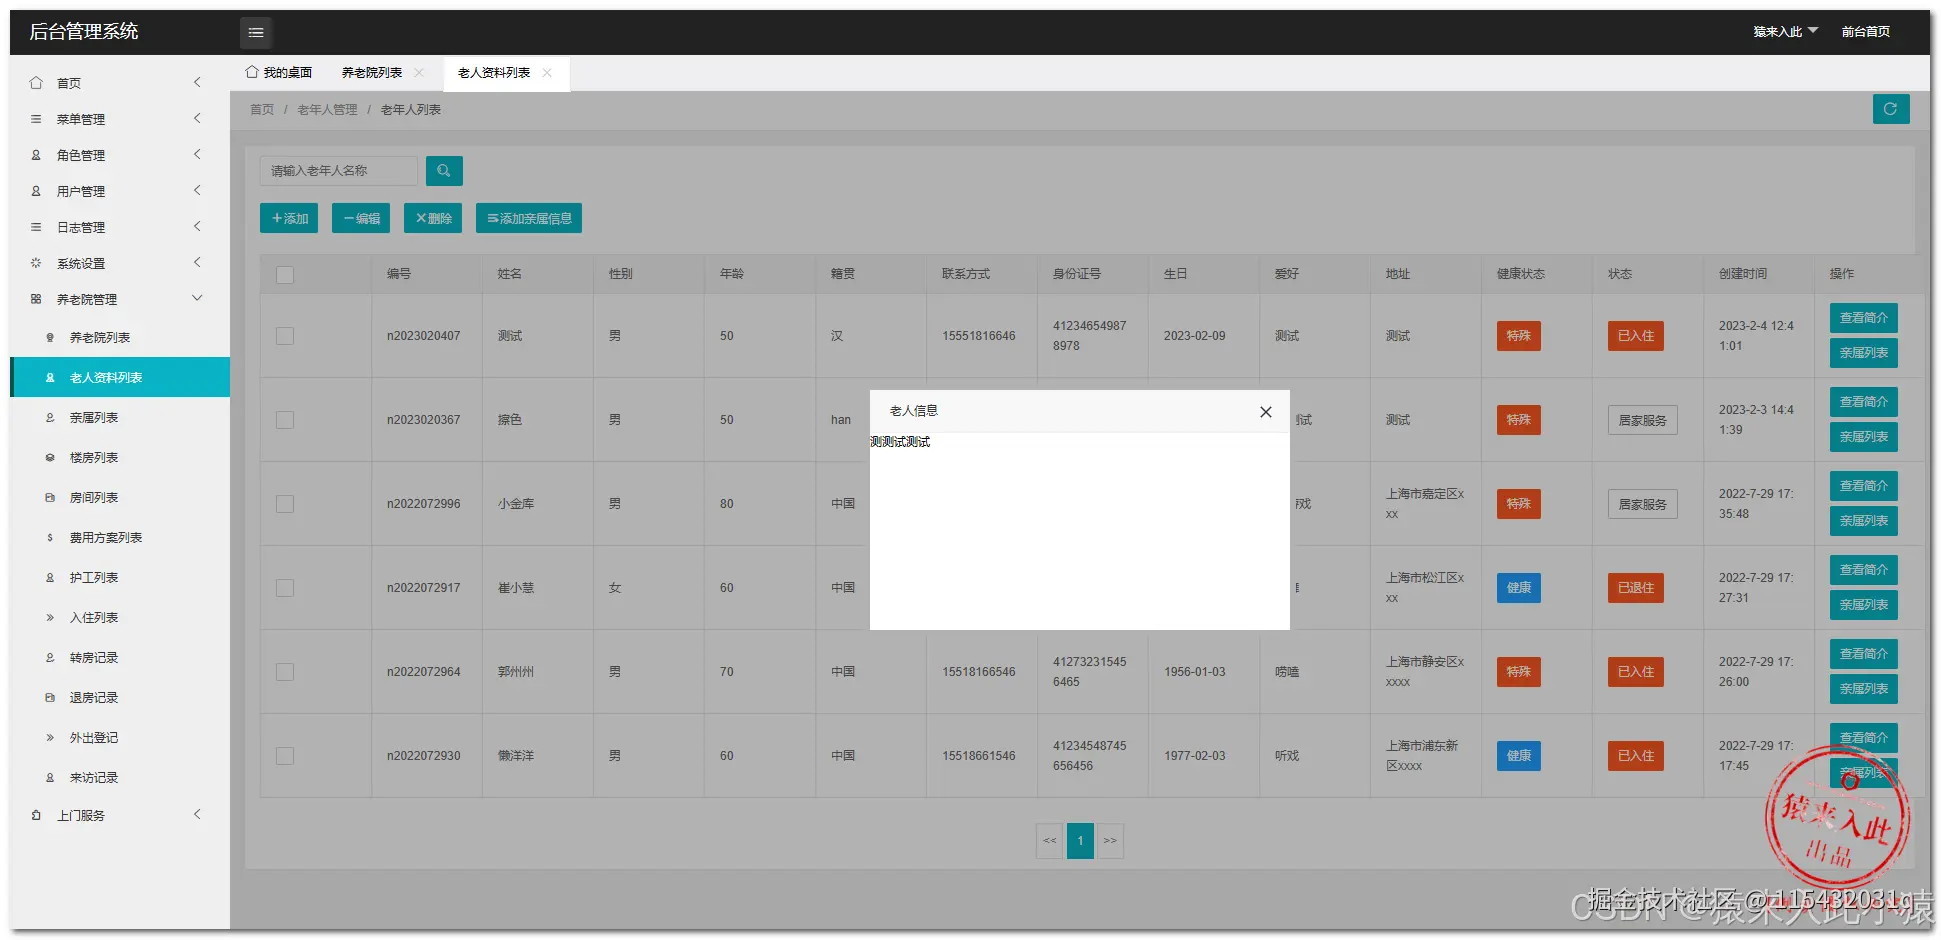1941x940 pixels.
Task: Click the icon beside 退房记录
Action: click(50, 698)
